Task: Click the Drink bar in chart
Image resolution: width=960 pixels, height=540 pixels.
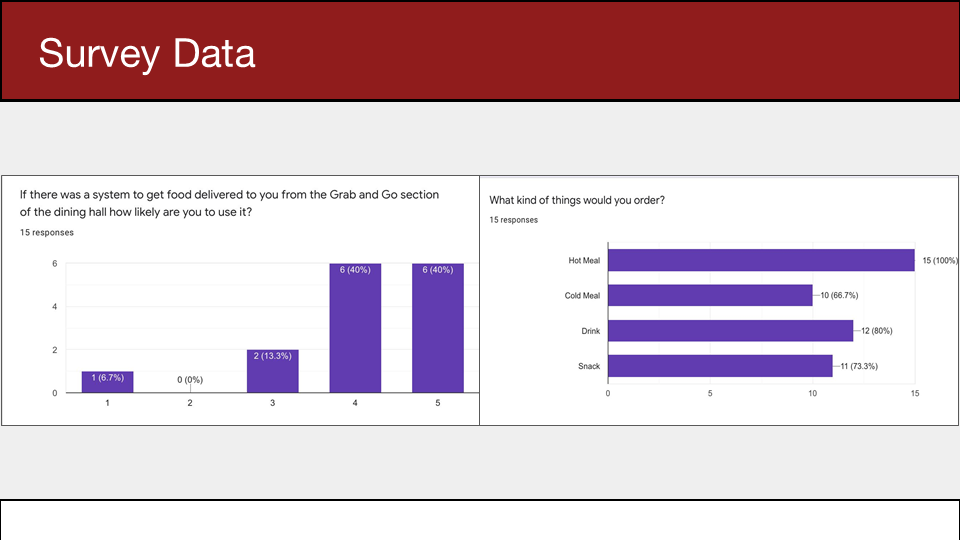Action: 730,331
